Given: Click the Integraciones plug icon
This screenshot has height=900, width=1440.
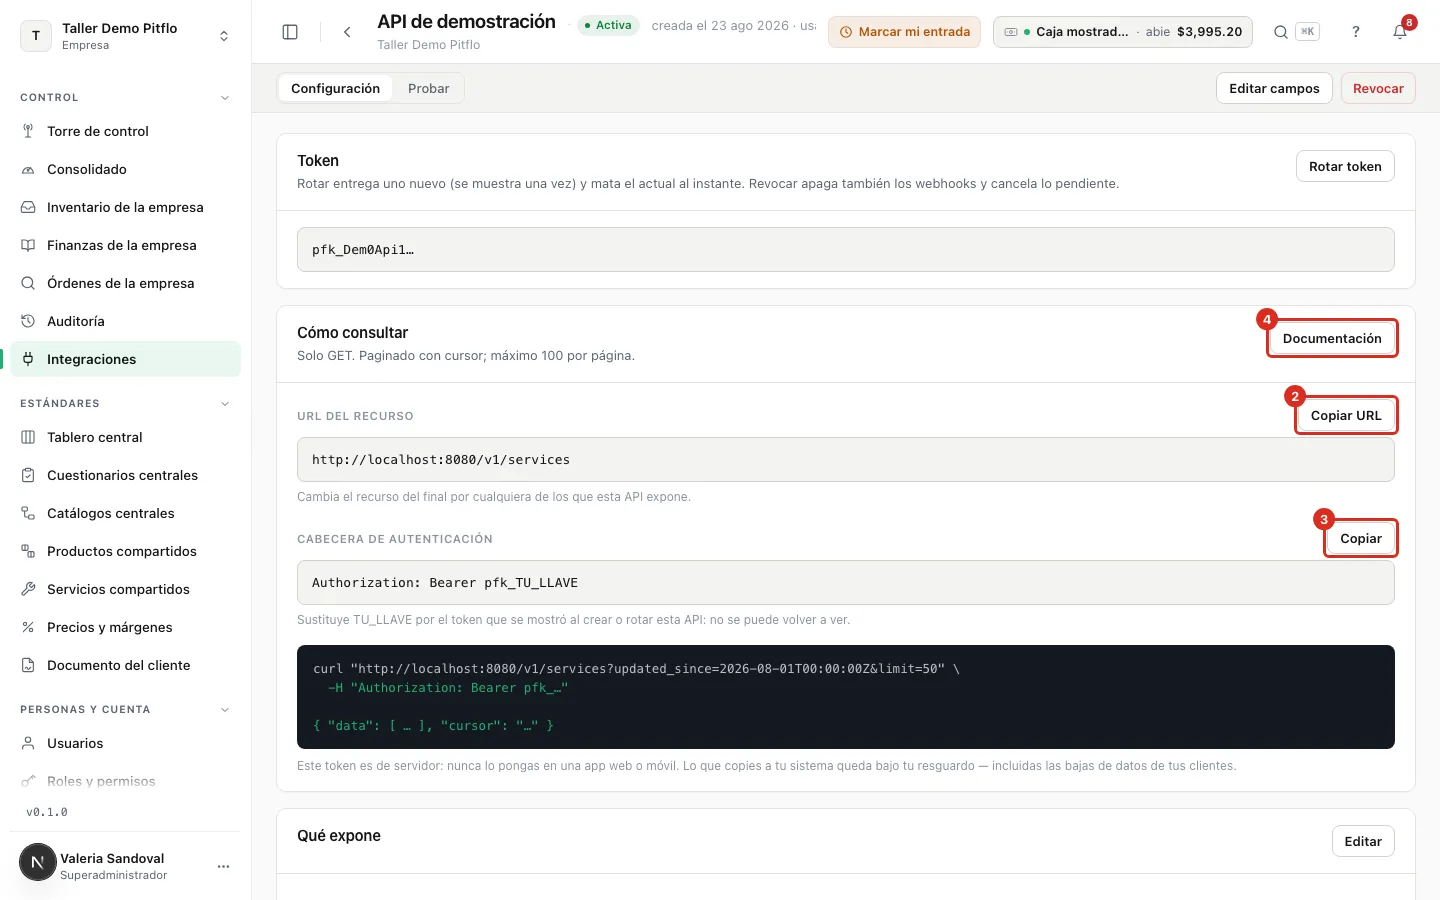Looking at the screenshot, I should pos(28,359).
